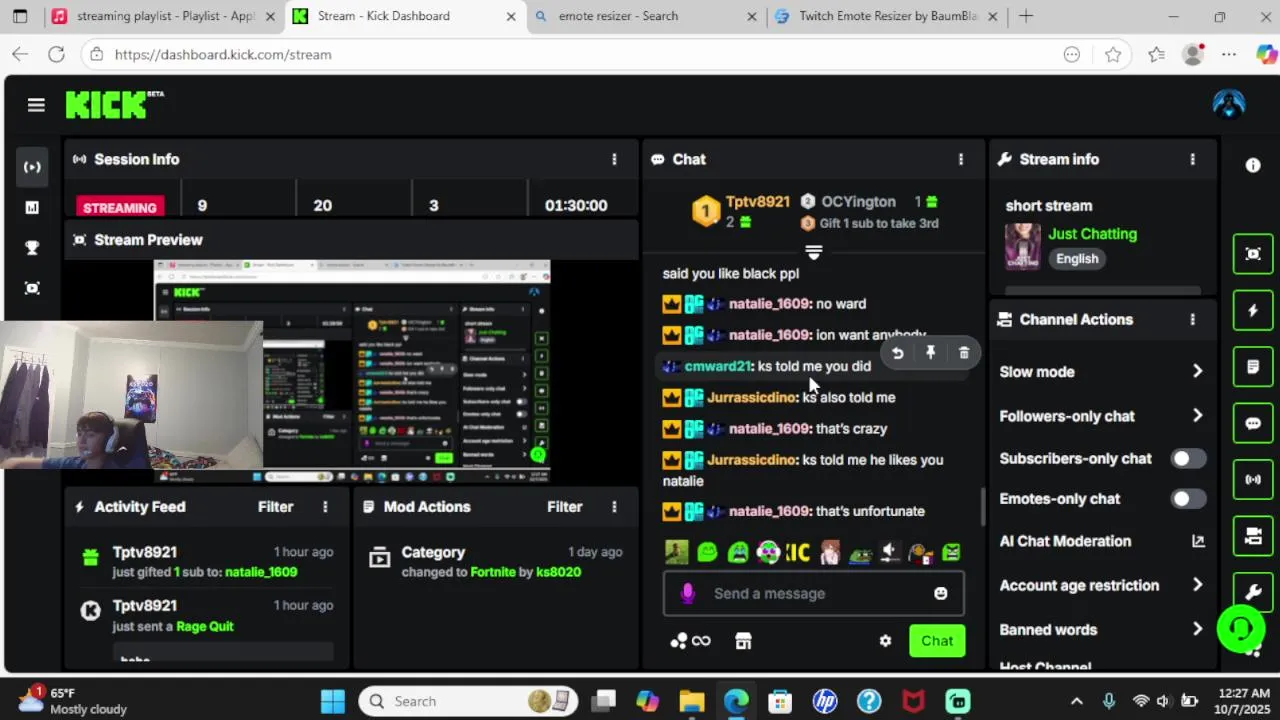Delete the cmward21 chat message
Viewport: 1280px width, 720px height.
pos(964,353)
